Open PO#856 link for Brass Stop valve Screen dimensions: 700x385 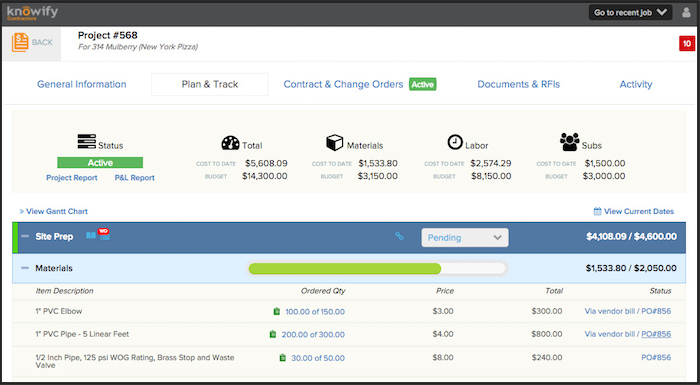(656, 357)
